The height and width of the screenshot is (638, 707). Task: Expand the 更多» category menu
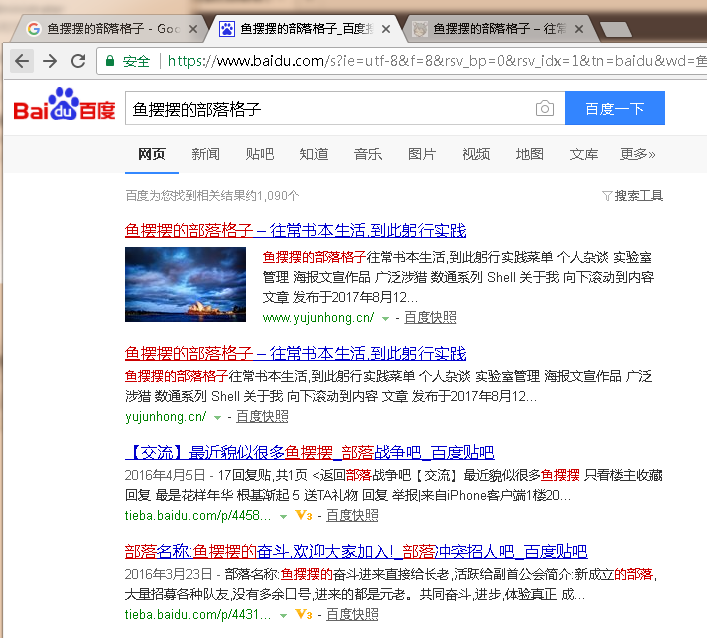(637, 154)
